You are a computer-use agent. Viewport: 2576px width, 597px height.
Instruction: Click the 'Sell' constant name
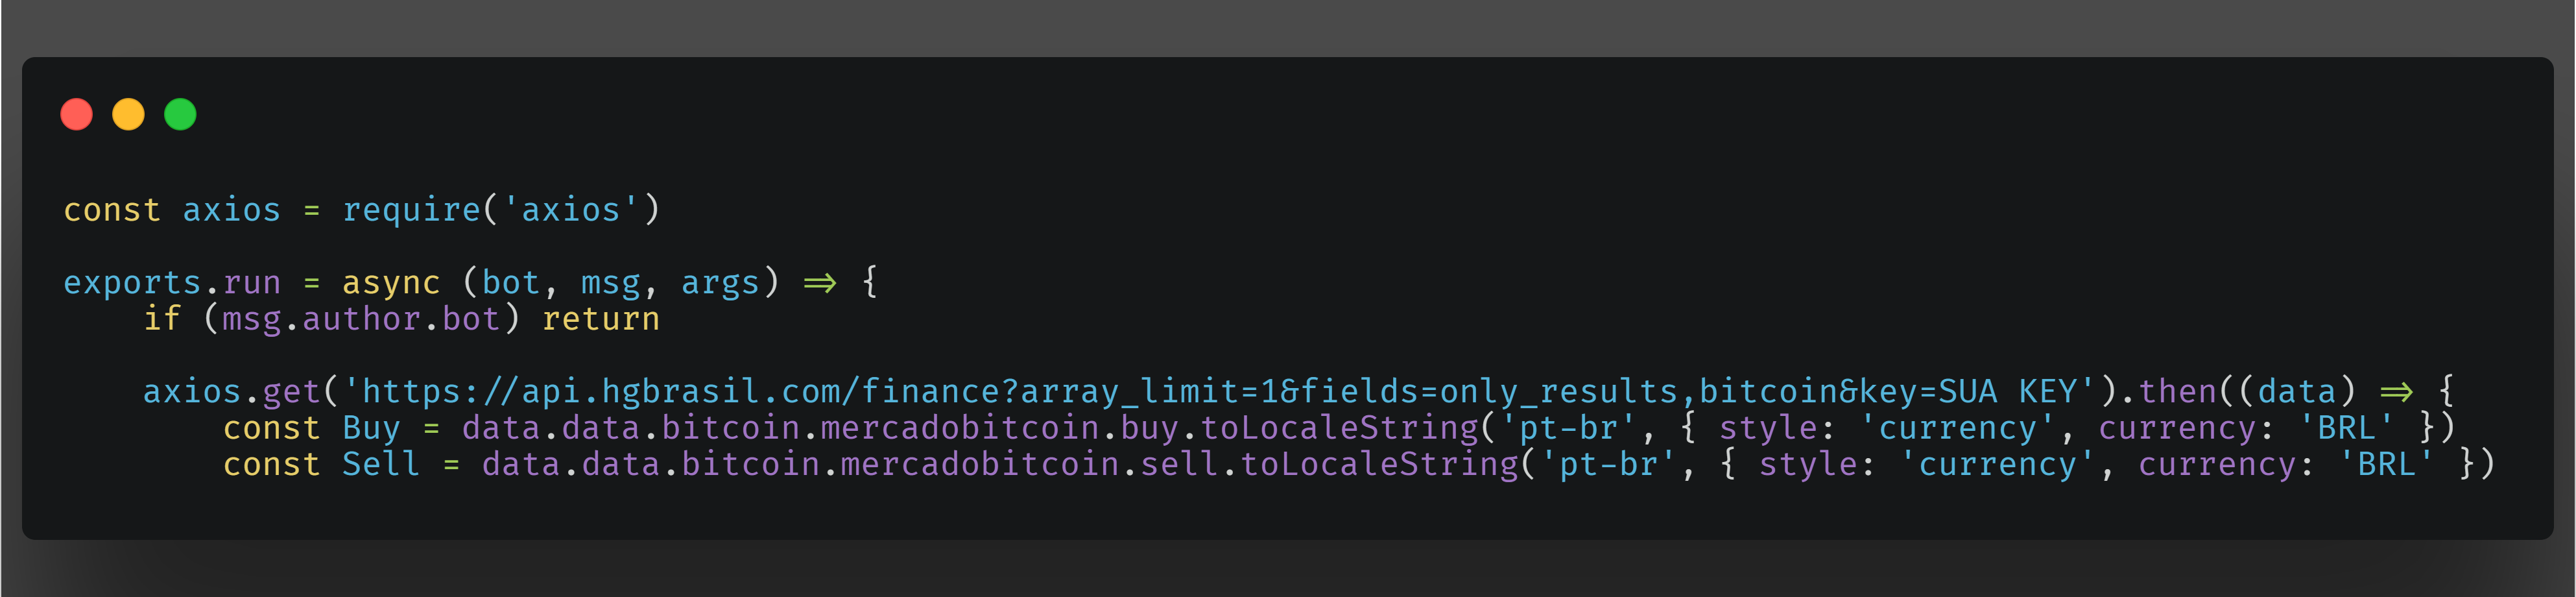(380, 464)
